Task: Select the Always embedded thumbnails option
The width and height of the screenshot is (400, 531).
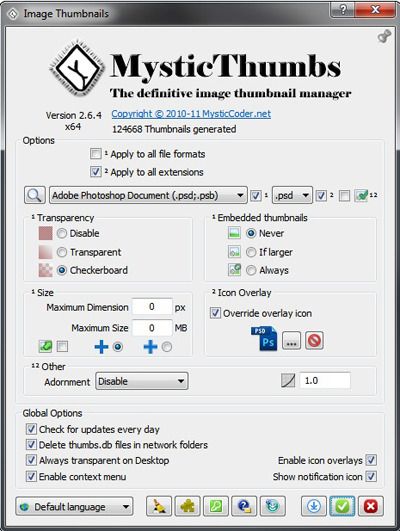Action: pyautogui.click(x=251, y=270)
